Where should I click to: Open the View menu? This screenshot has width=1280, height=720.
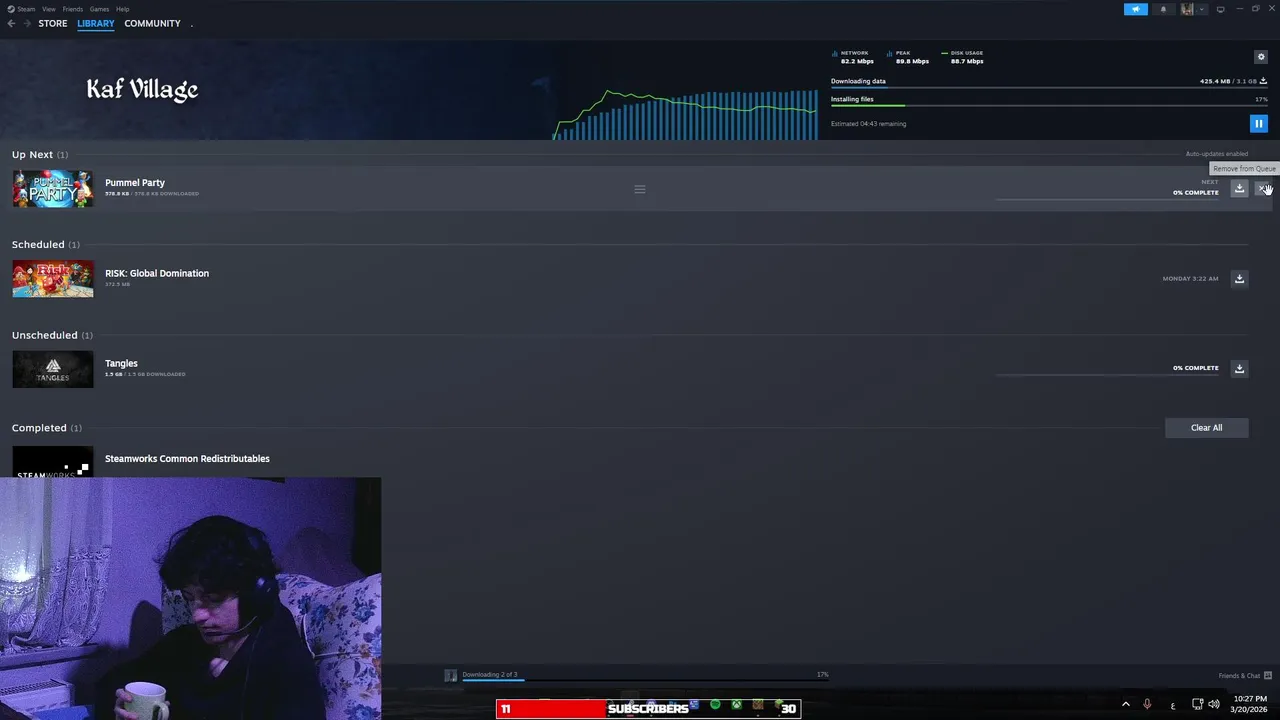49,9
